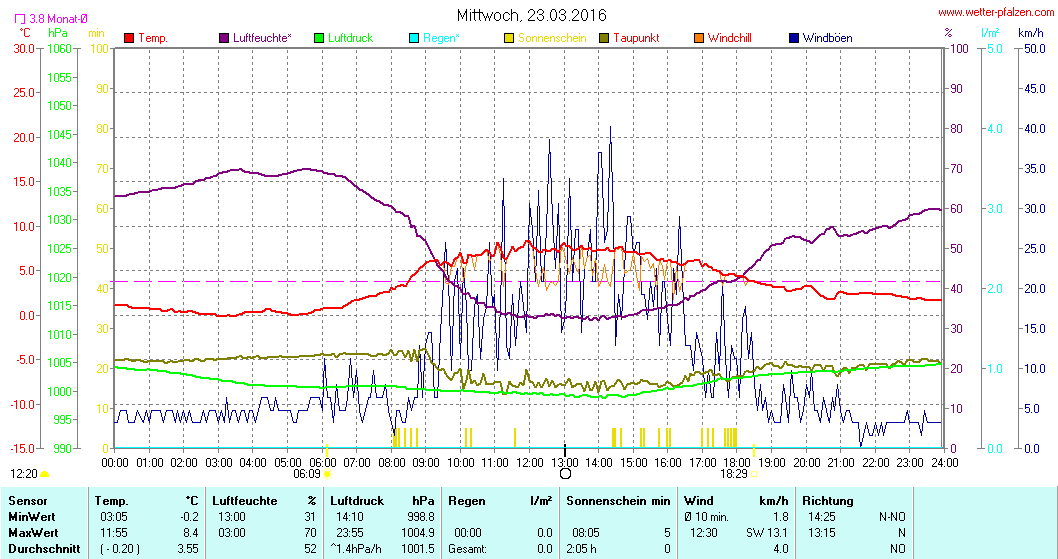Click the Regen* legend label
The width and height of the screenshot is (1058, 559).
tap(441, 38)
